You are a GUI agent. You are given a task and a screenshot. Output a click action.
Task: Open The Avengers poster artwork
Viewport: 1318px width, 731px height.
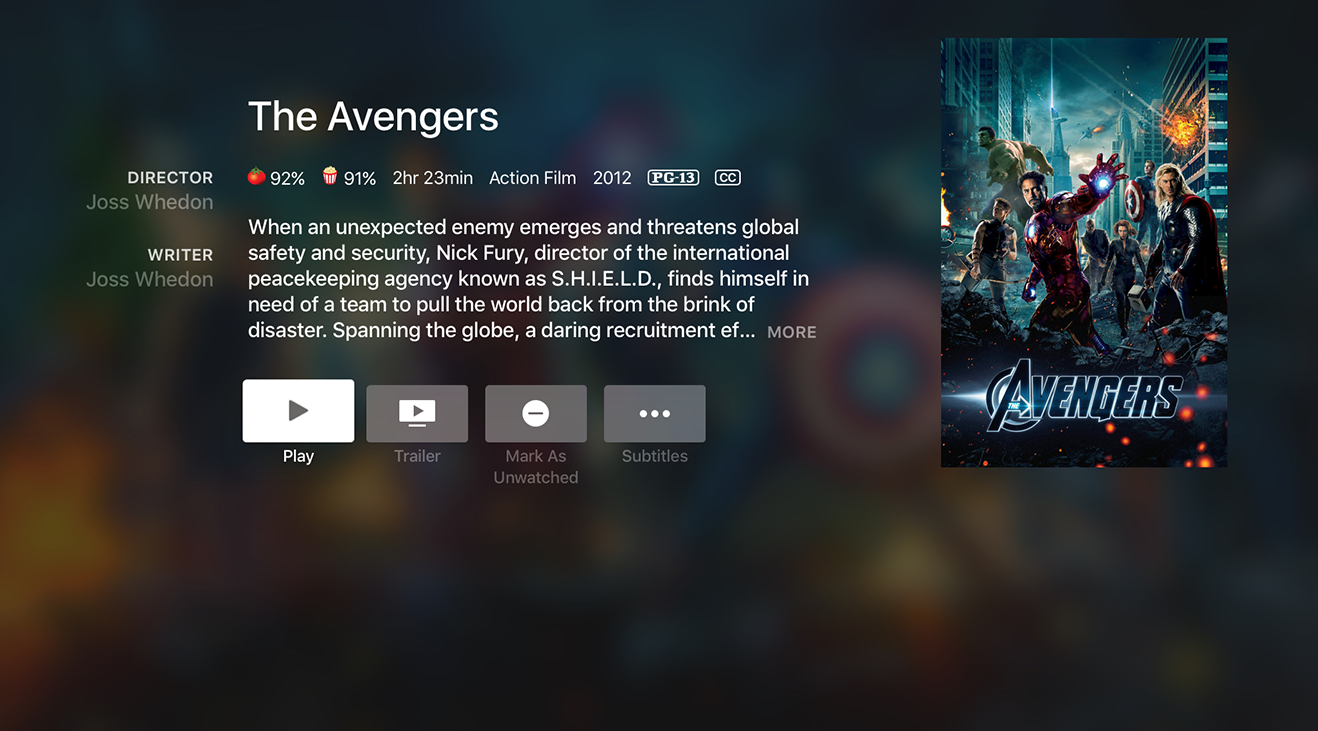(x=1084, y=253)
